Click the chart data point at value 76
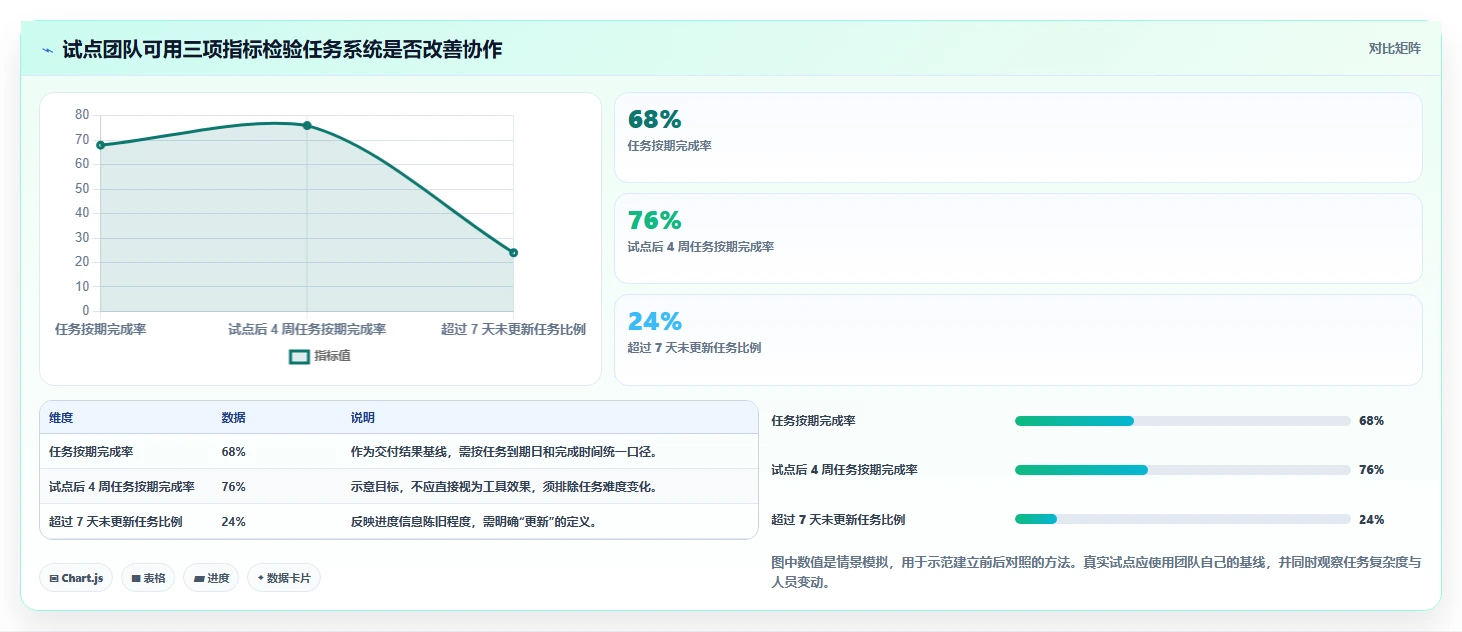Image resolution: width=1462 pixels, height=632 pixels. click(307, 126)
